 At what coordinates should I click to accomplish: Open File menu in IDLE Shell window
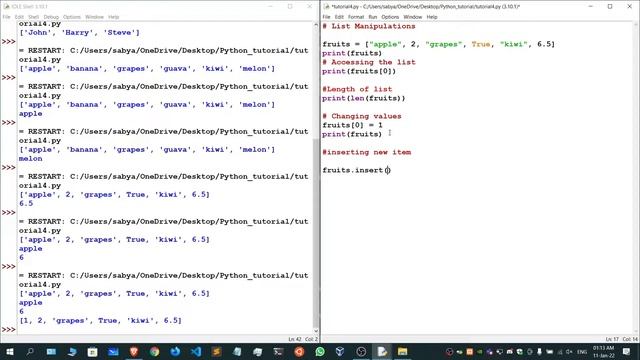(7, 17)
